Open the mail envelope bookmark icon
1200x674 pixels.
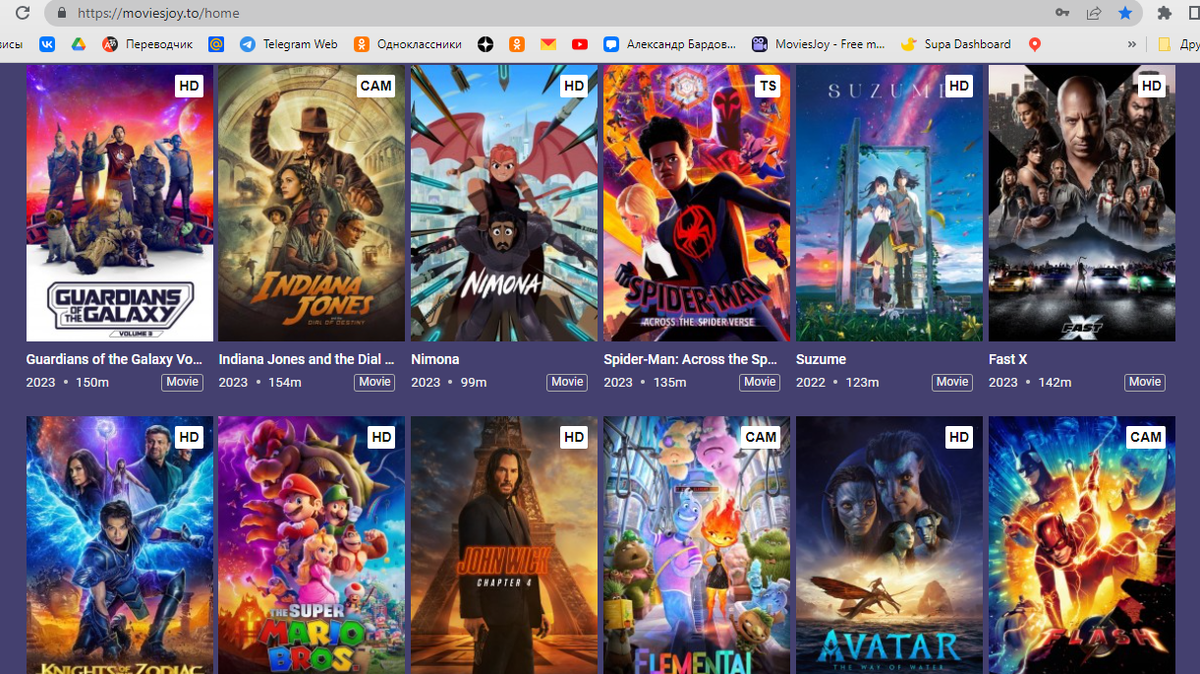(548, 44)
